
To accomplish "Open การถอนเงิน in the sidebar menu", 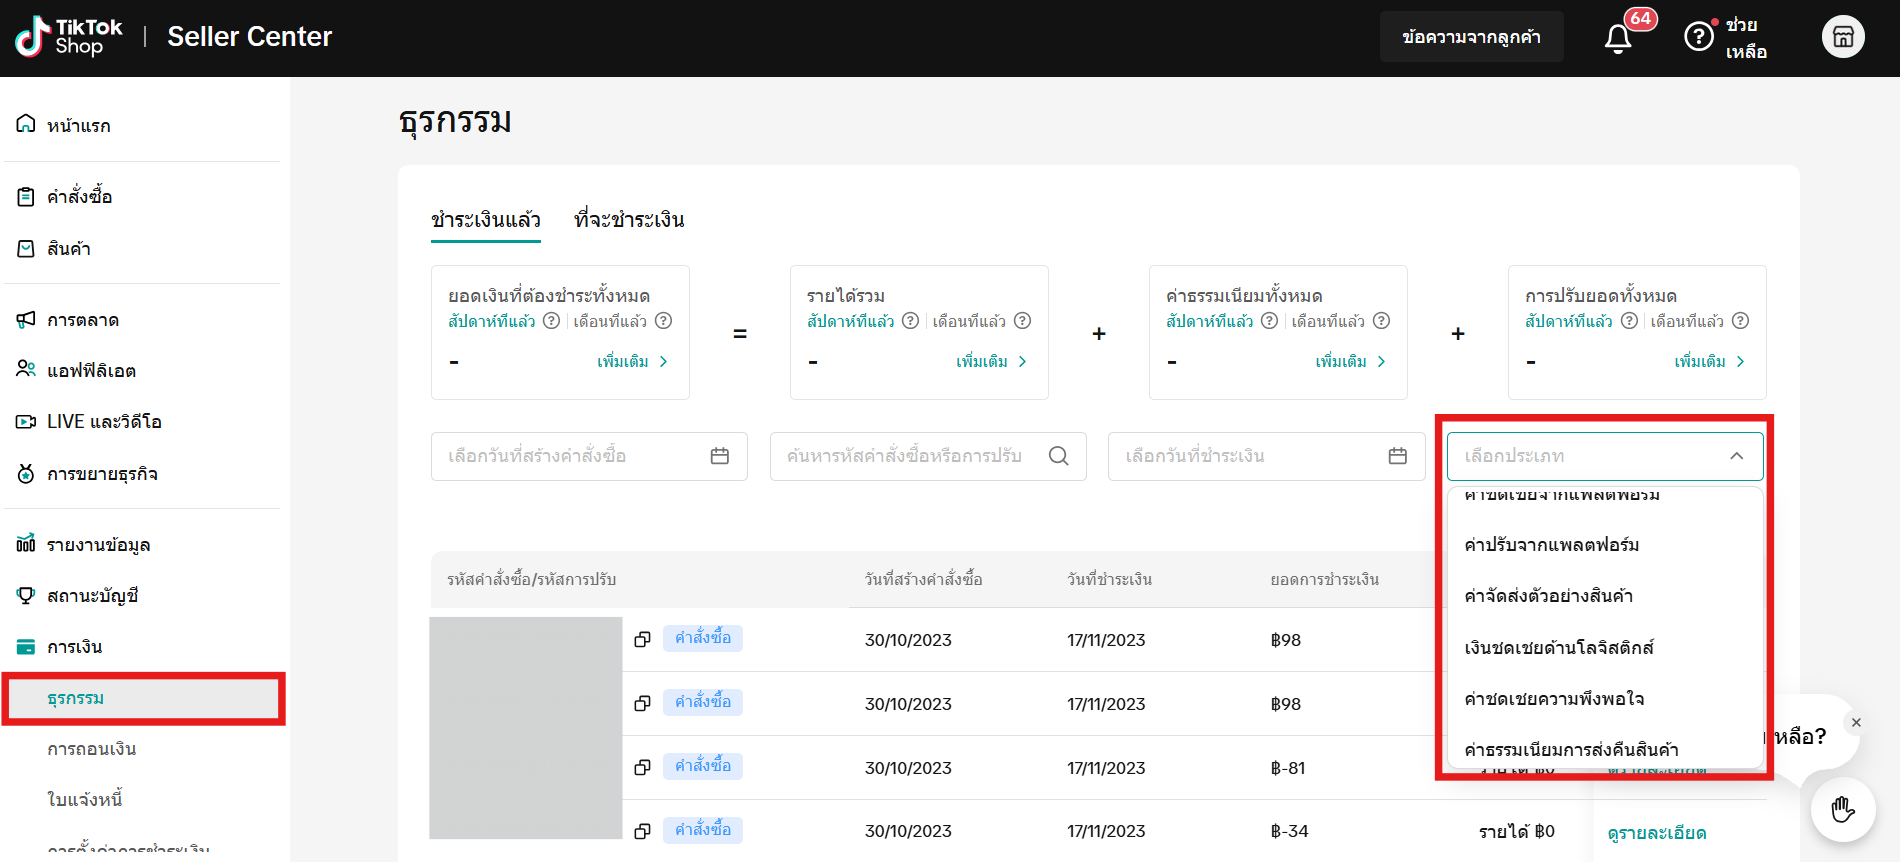I will pyautogui.click(x=92, y=749).
